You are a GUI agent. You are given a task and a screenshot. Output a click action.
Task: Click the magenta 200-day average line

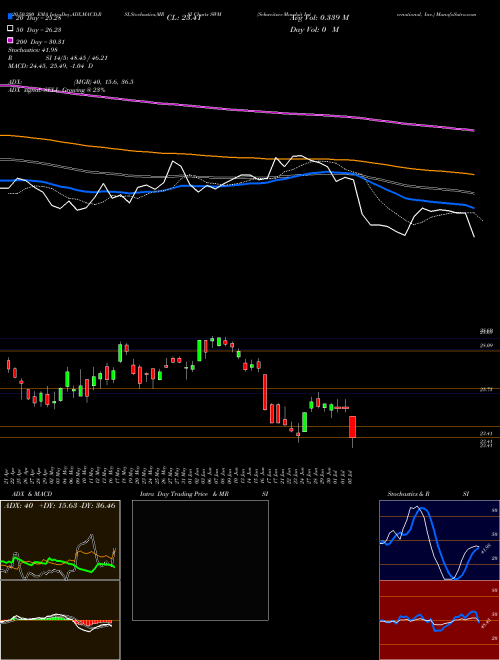(x=237, y=109)
